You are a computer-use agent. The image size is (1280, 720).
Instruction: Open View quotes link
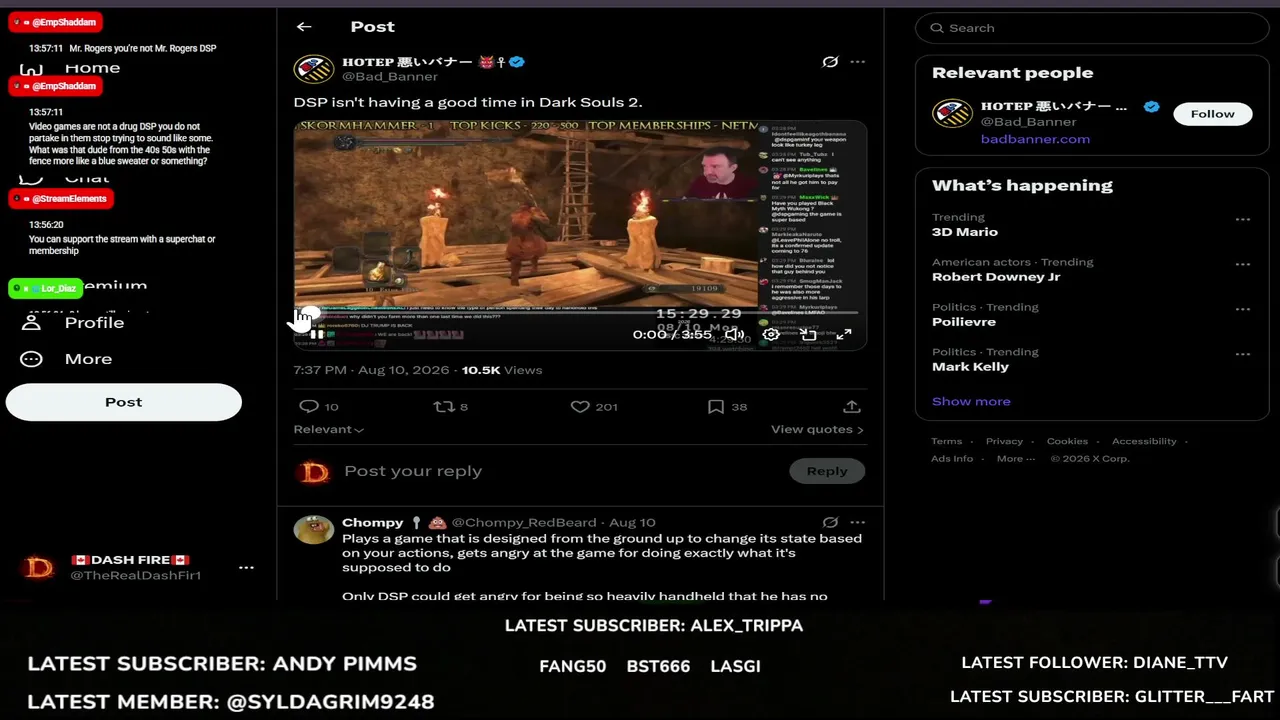click(x=817, y=429)
